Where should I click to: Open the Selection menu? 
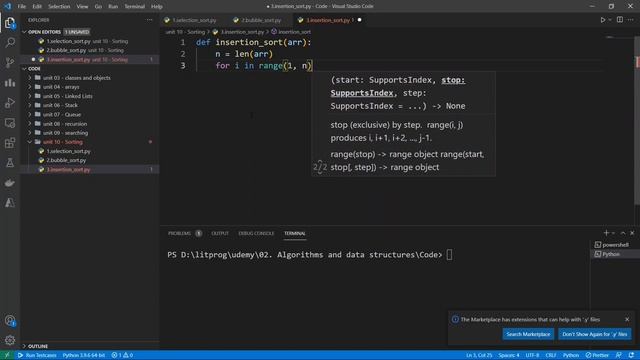[x=59, y=6]
